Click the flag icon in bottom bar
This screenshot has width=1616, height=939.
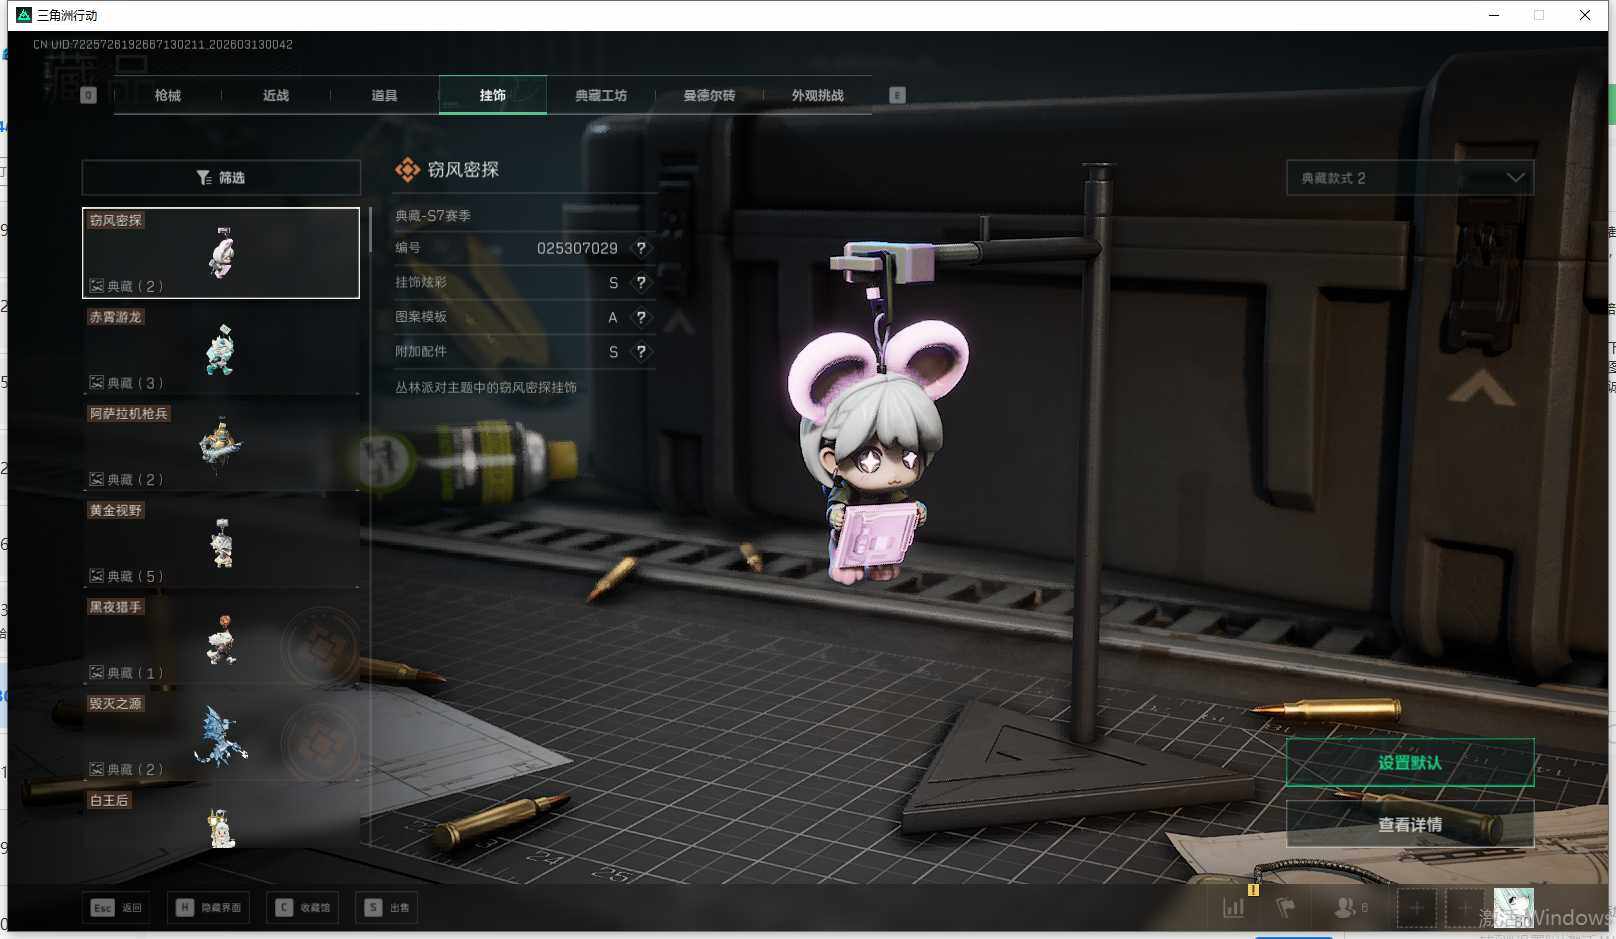(1286, 908)
